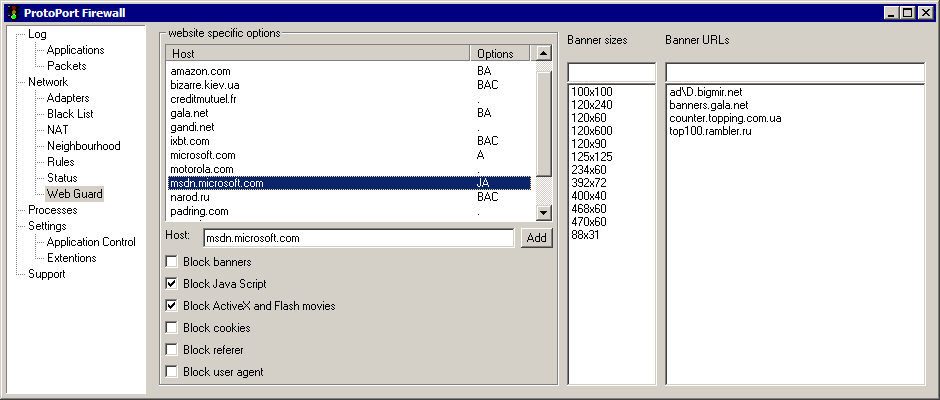Click the Options column header
The image size is (940, 400).
pos(495,54)
